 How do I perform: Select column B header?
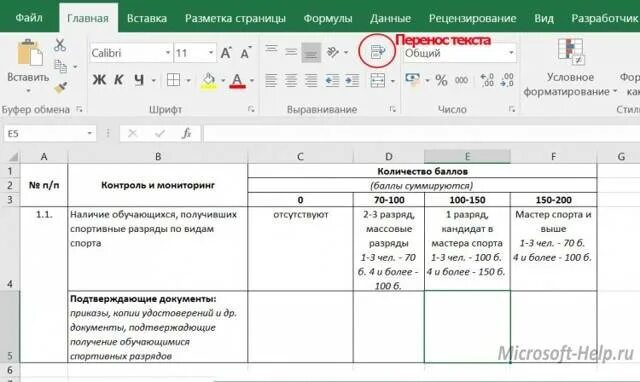tap(158, 156)
